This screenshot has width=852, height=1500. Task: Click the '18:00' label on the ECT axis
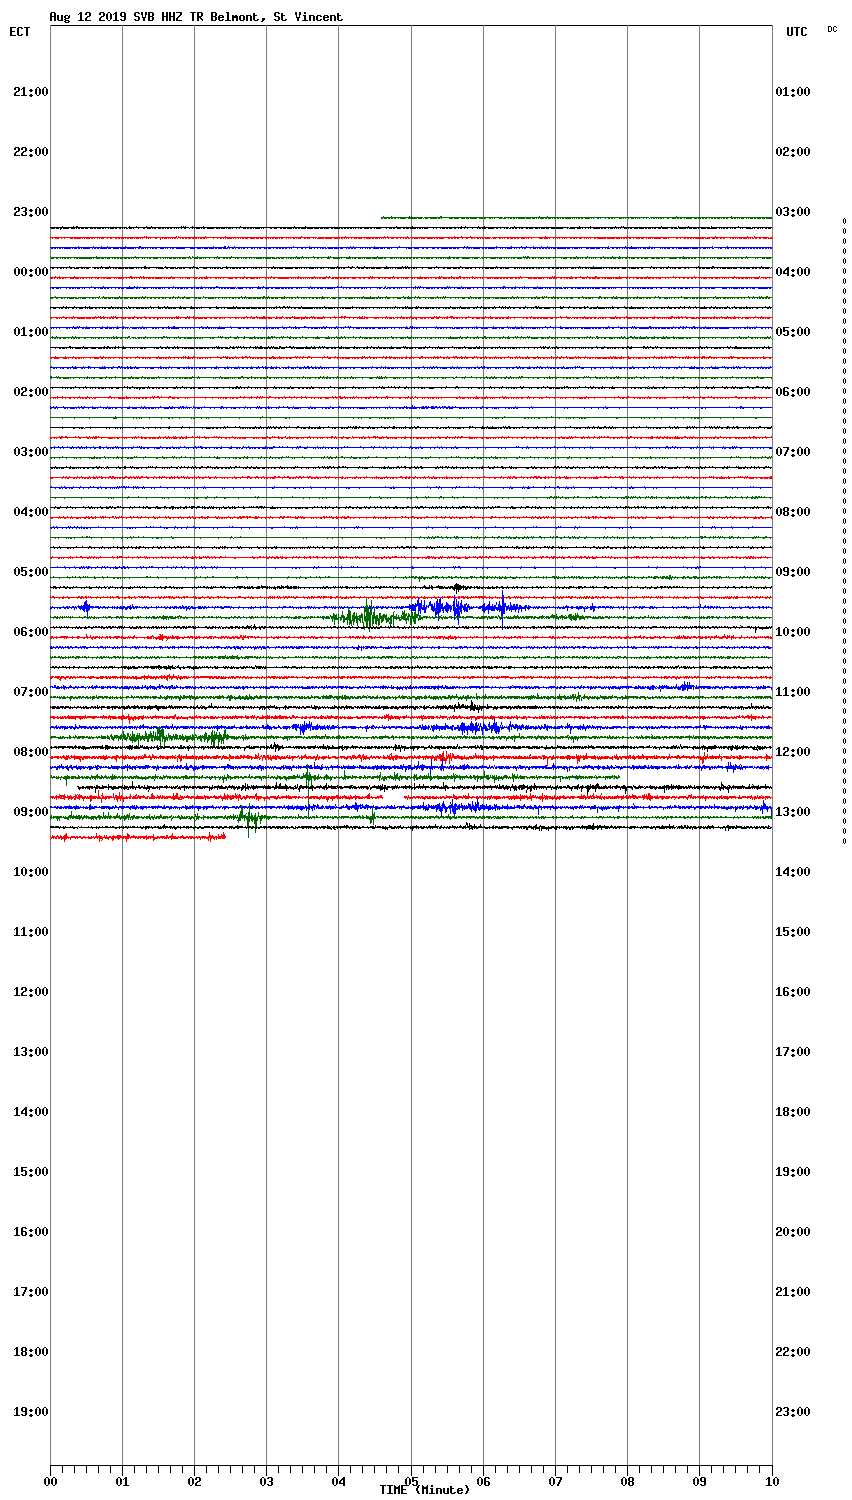coord(31,1352)
